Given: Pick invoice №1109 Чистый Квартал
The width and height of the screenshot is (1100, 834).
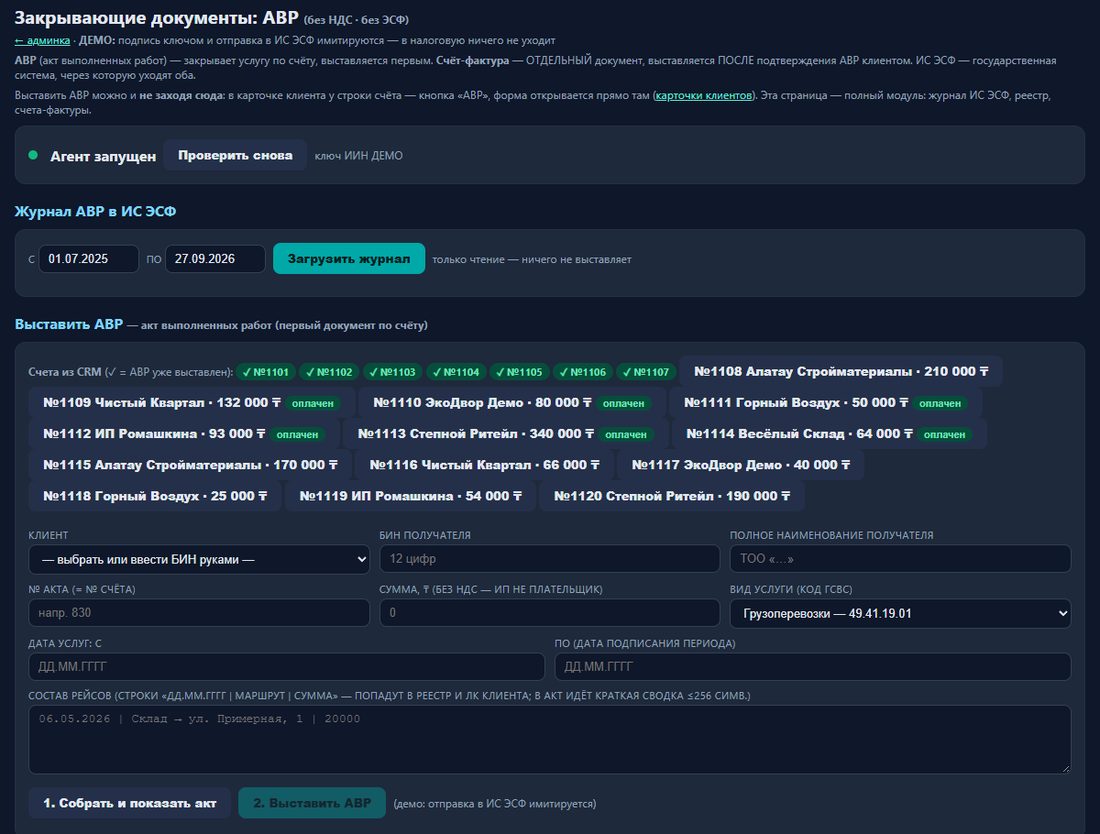Looking at the screenshot, I should click(x=191, y=403).
